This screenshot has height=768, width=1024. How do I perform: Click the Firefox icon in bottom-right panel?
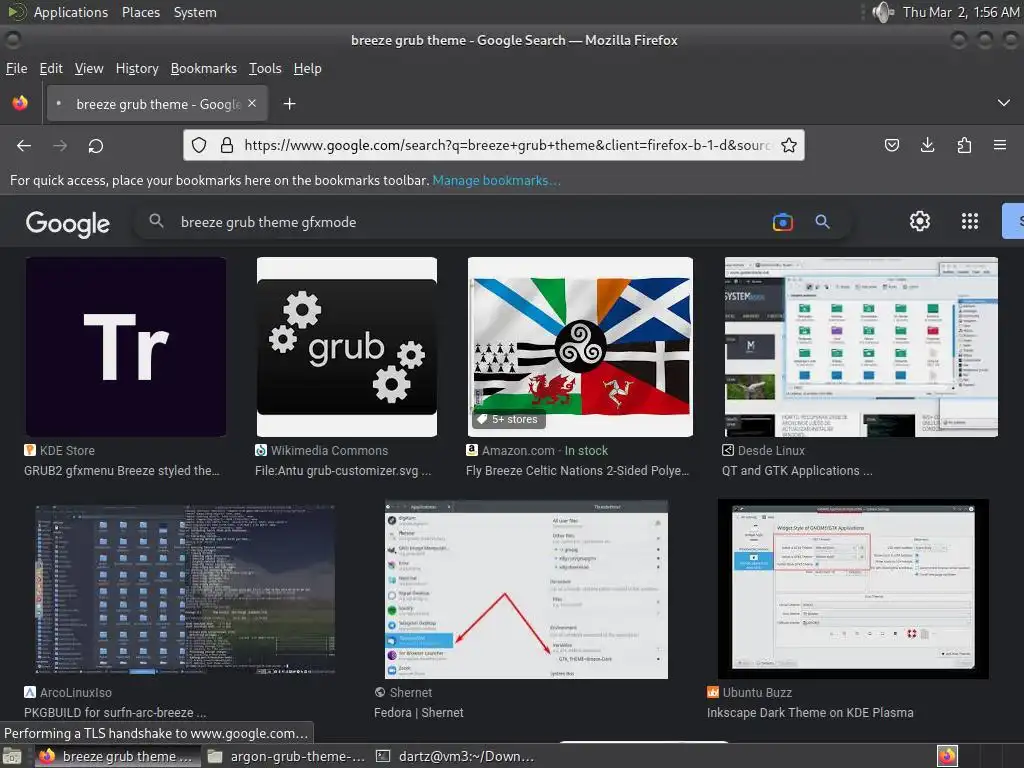coord(947,756)
